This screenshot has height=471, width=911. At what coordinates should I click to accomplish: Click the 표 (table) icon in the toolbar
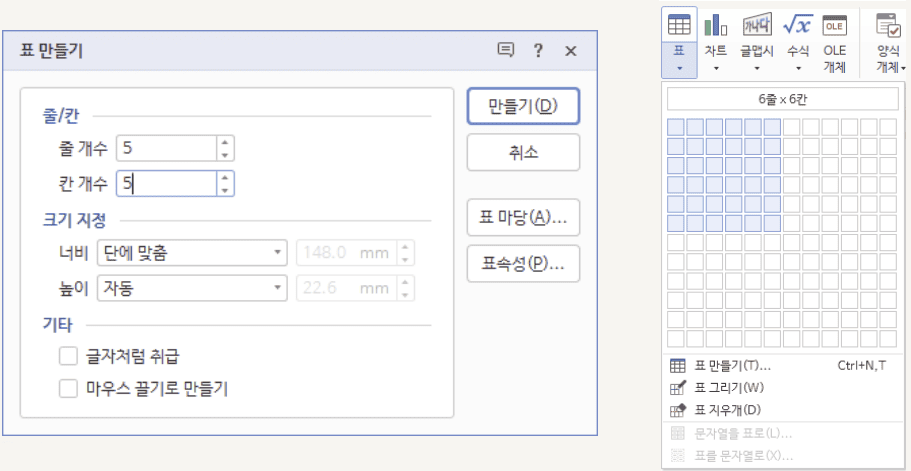coord(679,26)
